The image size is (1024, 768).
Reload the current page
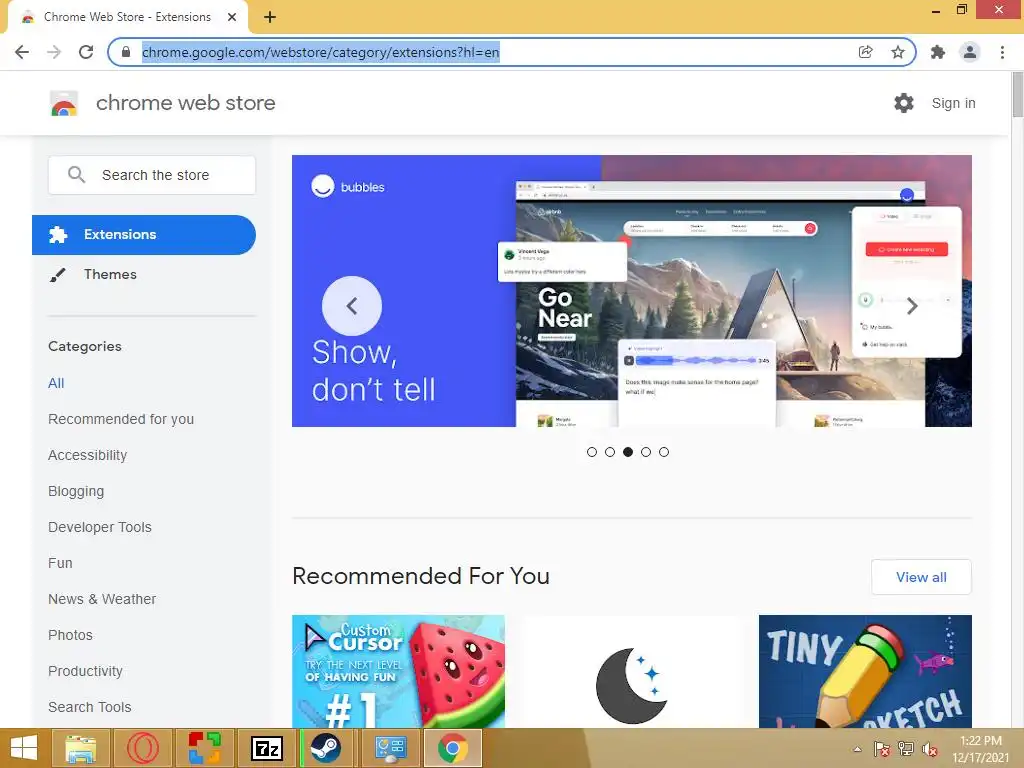point(86,52)
